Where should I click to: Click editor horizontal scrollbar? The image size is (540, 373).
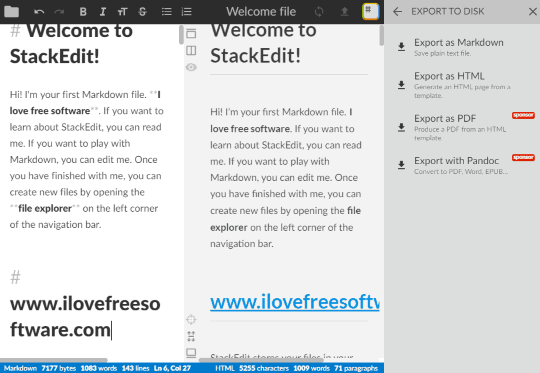[54, 360]
